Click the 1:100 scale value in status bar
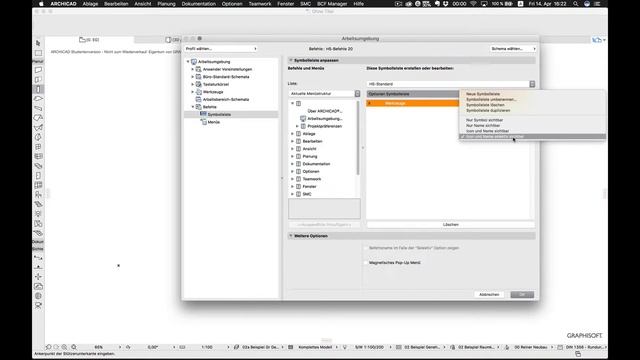Image resolution: width=640 pixels, height=360 pixels. 207,347
